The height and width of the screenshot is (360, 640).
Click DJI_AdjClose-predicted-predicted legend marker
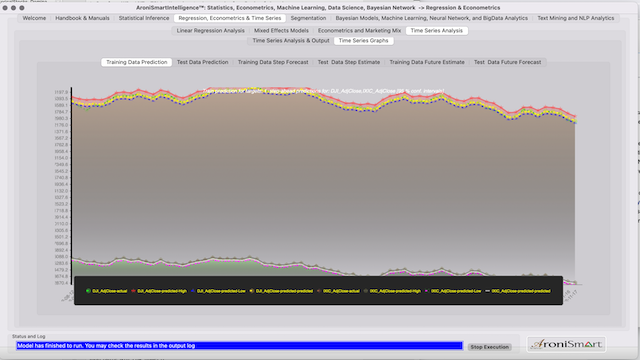click(x=252, y=291)
